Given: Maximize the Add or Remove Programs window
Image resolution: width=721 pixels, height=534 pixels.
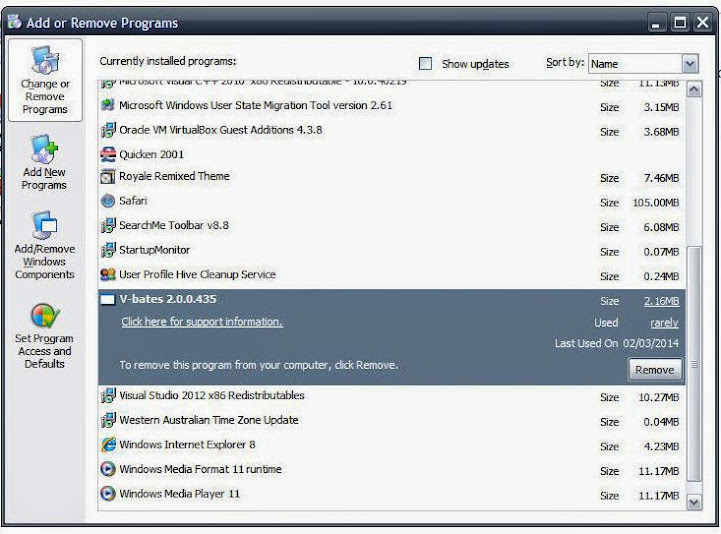Looking at the screenshot, I should (x=680, y=22).
